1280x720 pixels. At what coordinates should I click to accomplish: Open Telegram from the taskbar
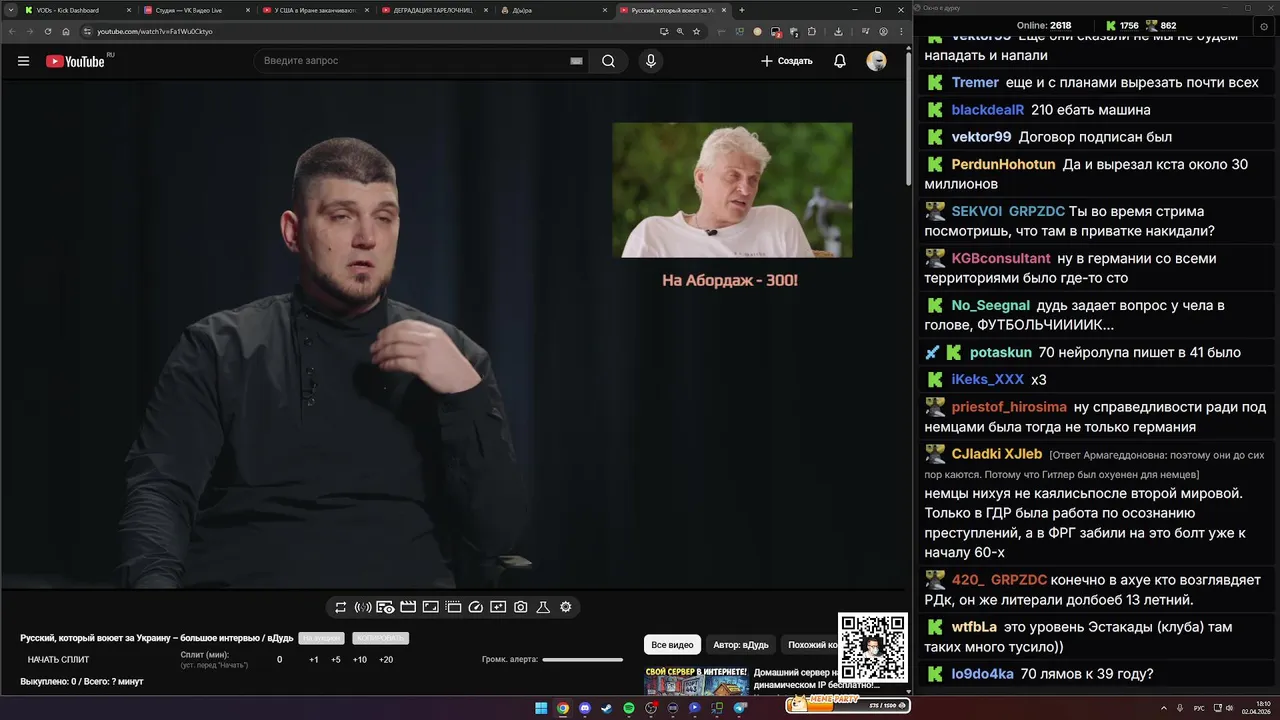coord(740,708)
